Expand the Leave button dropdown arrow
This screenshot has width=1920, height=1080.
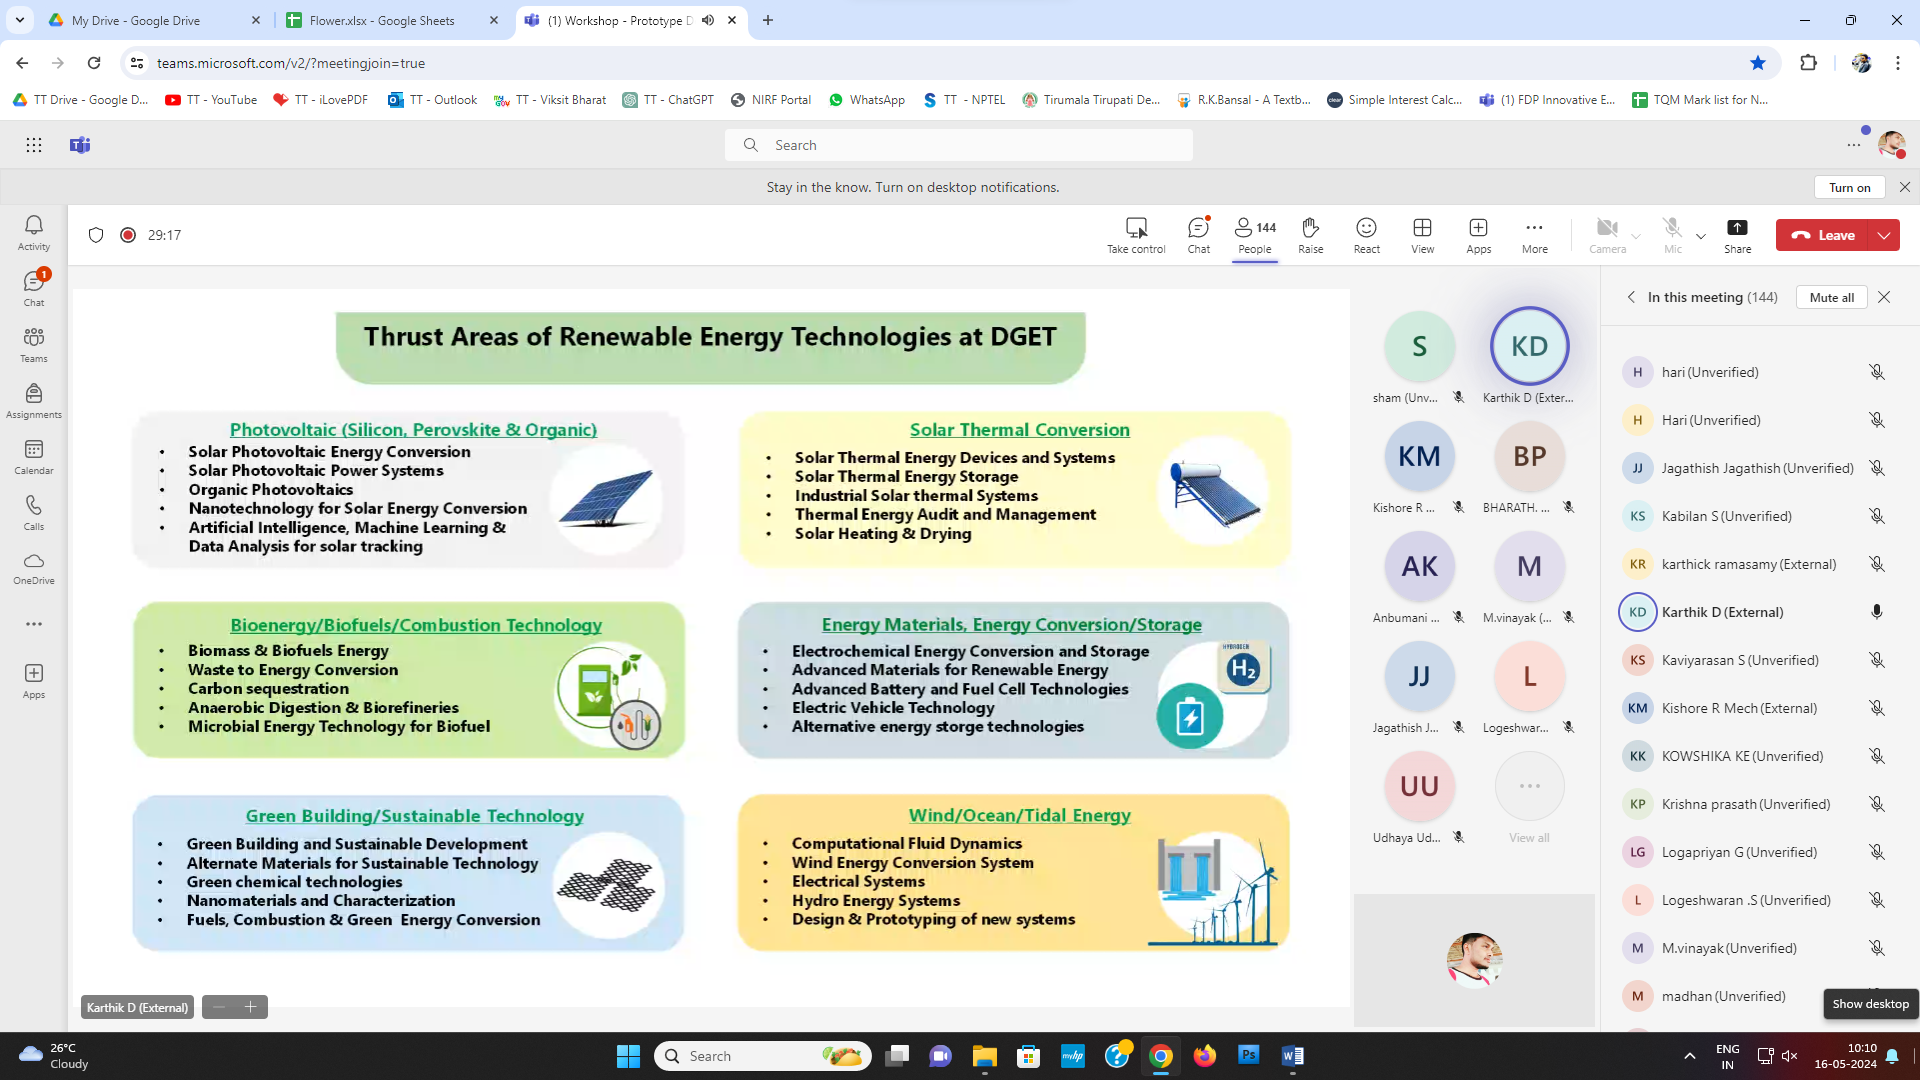pyautogui.click(x=1884, y=235)
